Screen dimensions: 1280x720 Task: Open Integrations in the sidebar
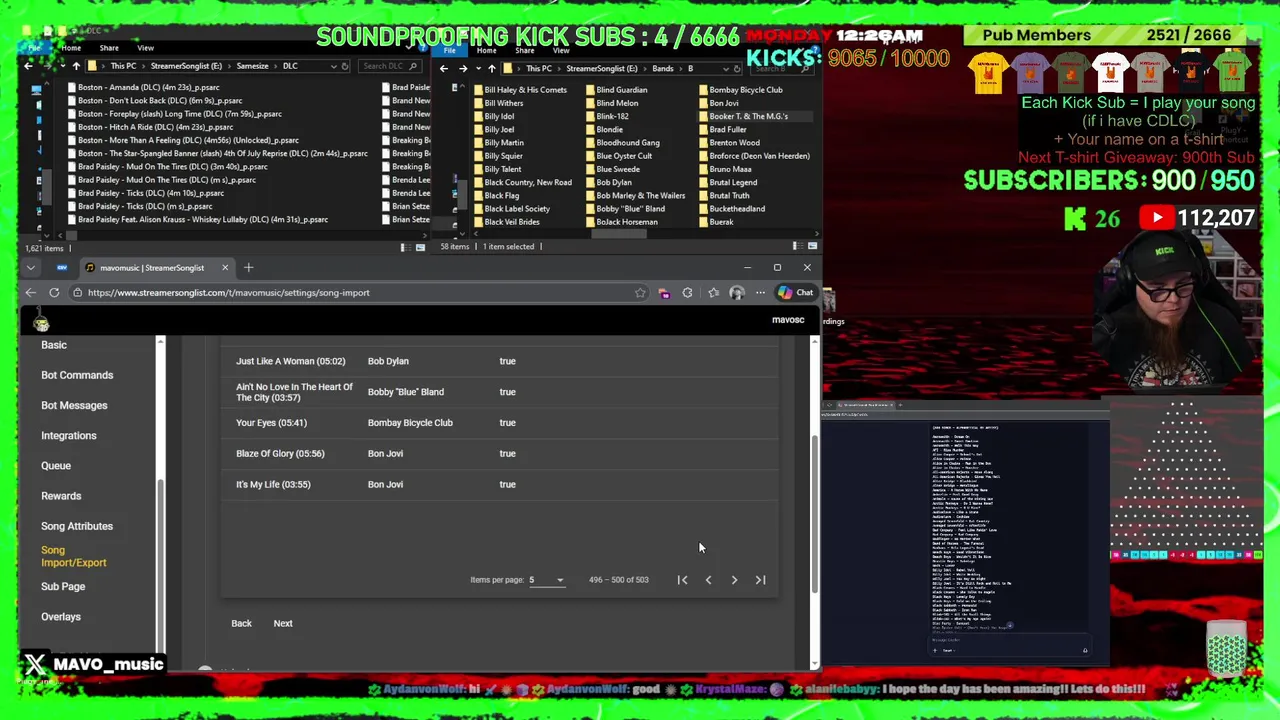pos(69,435)
